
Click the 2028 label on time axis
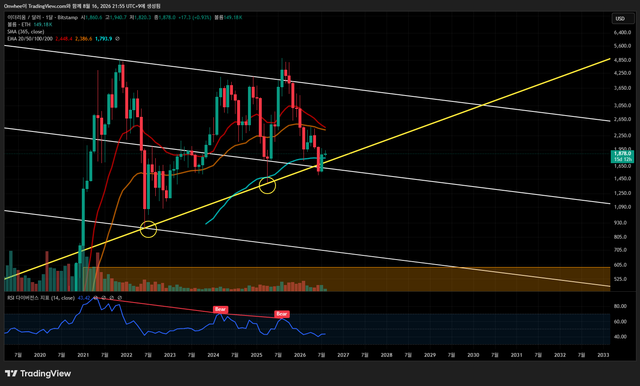(x=386, y=355)
